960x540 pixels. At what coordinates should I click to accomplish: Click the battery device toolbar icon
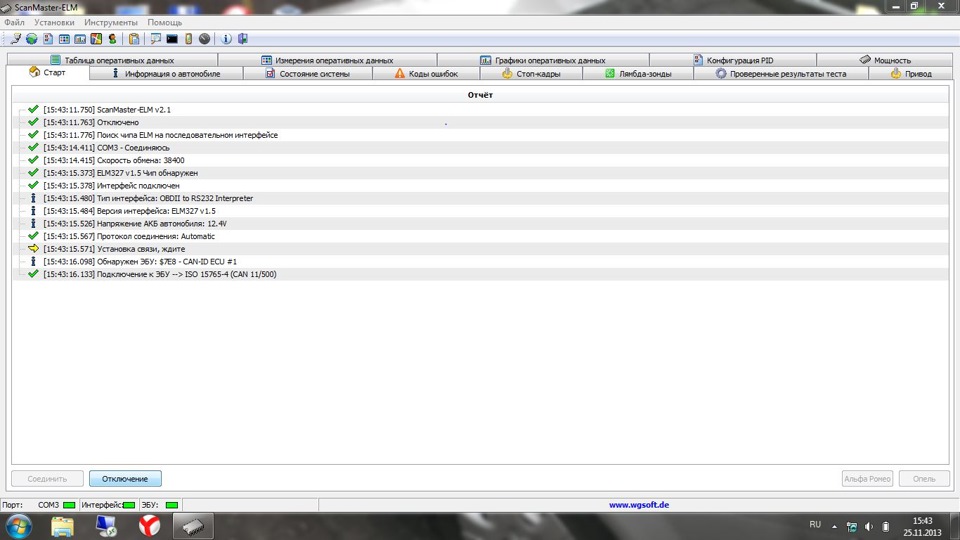(x=189, y=39)
